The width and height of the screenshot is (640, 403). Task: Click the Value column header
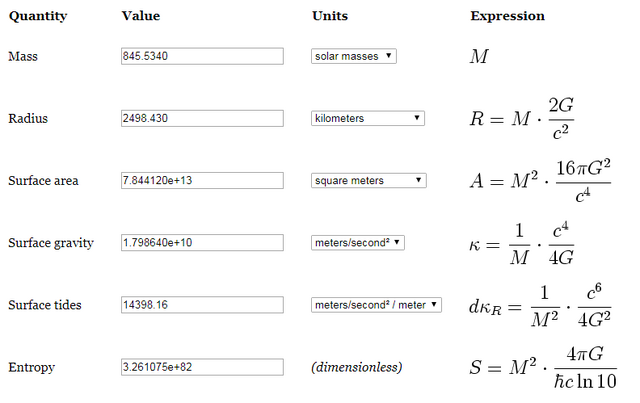coord(141,16)
